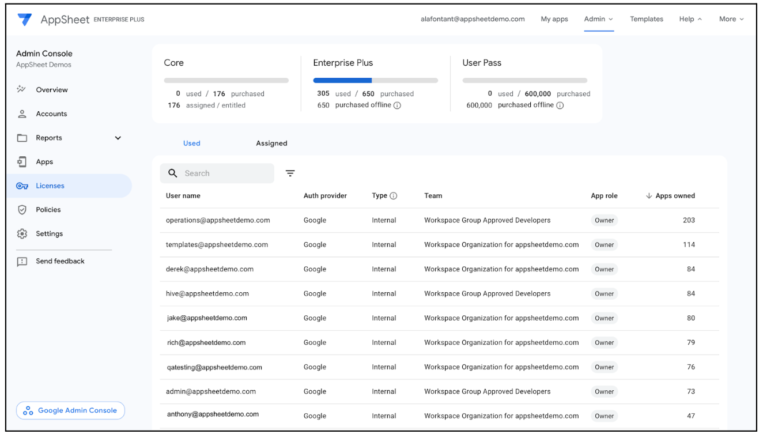The height and width of the screenshot is (434, 763).
Task: Click into the Search input field
Action: 225,173
